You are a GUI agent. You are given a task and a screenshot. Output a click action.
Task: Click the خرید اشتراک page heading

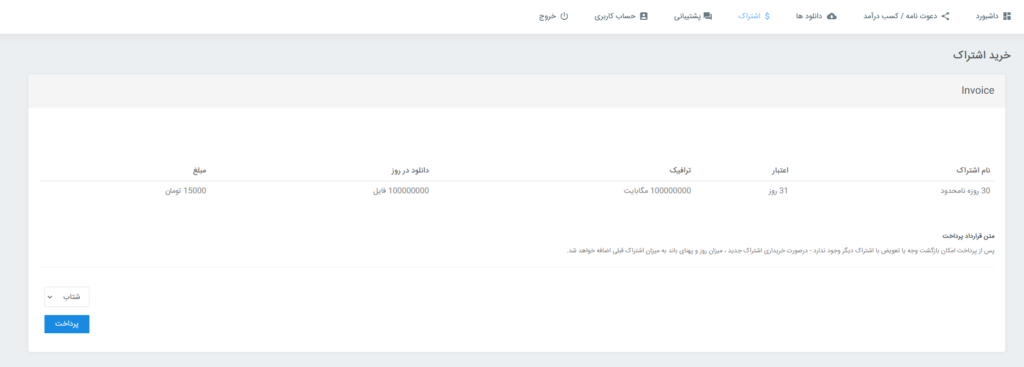click(982, 55)
